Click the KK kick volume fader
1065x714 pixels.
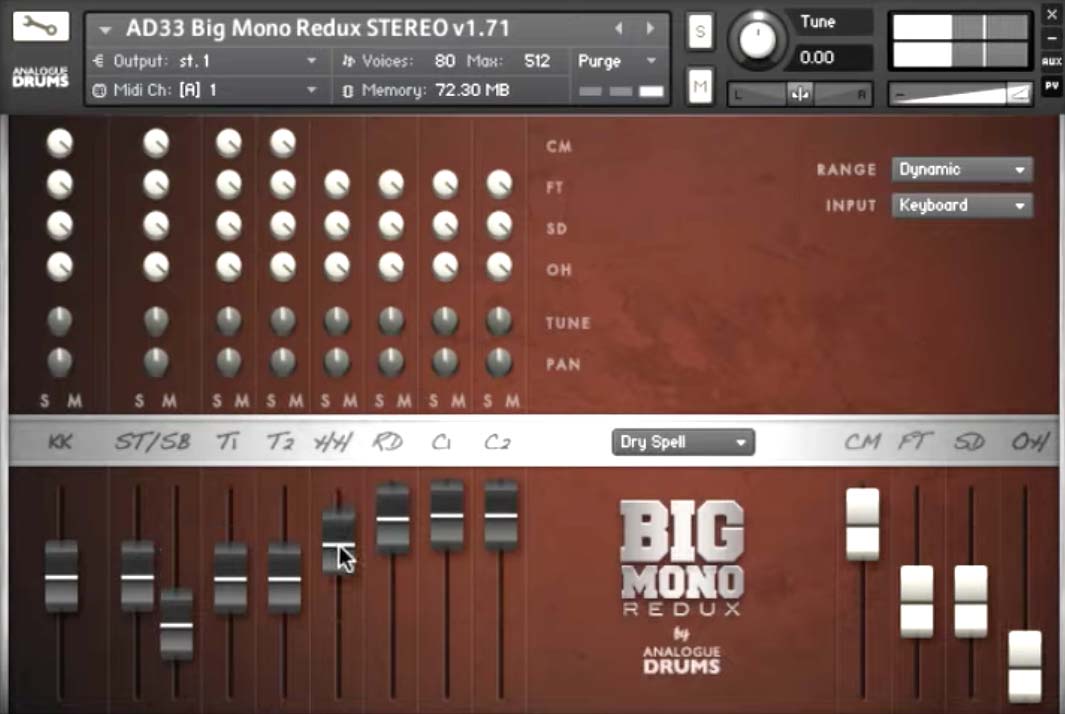(61, 577)
